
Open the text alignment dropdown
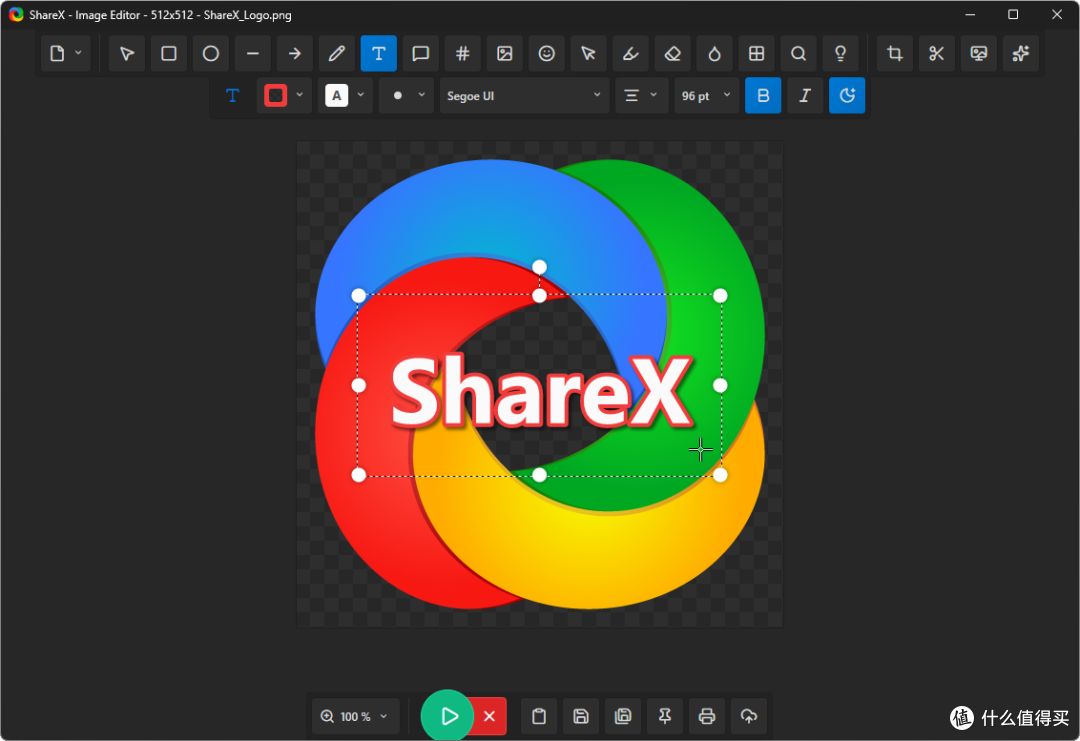click(x=641, y=96)
